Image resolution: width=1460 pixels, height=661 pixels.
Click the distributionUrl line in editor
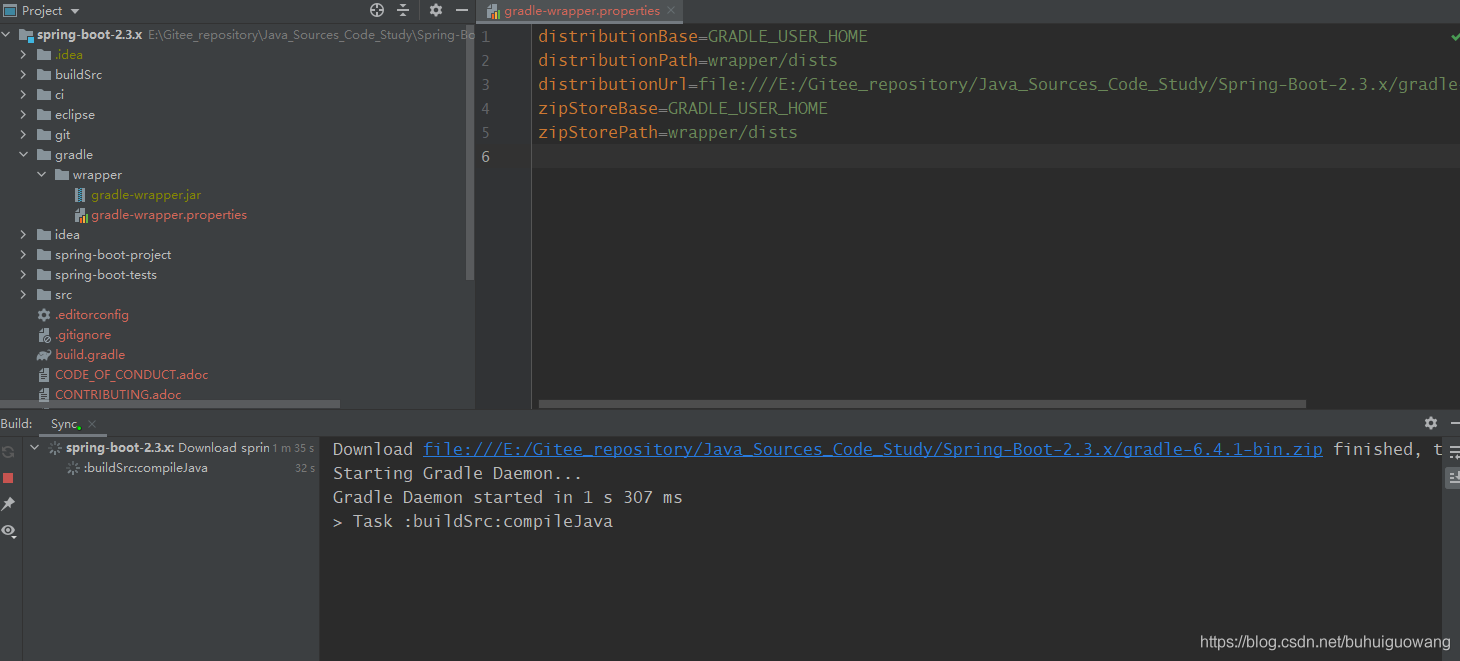coord(997,84)
